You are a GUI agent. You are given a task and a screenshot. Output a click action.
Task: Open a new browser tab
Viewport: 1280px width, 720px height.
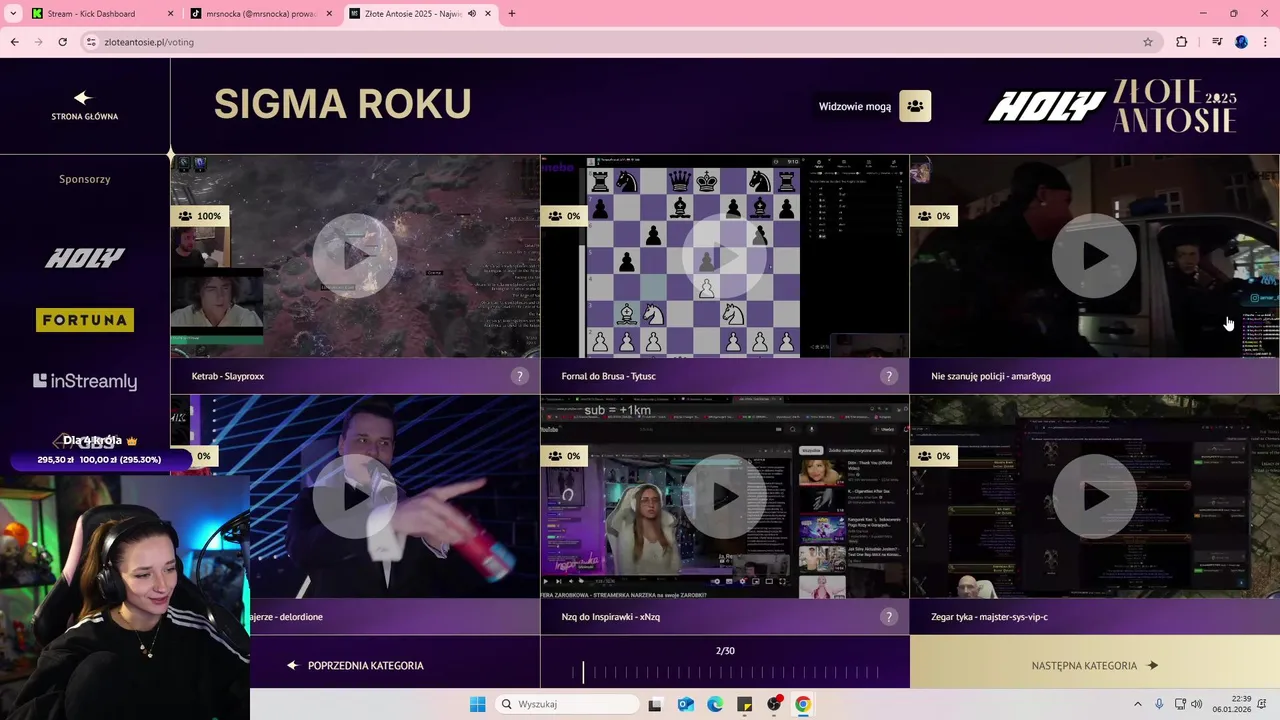[511, 14]
